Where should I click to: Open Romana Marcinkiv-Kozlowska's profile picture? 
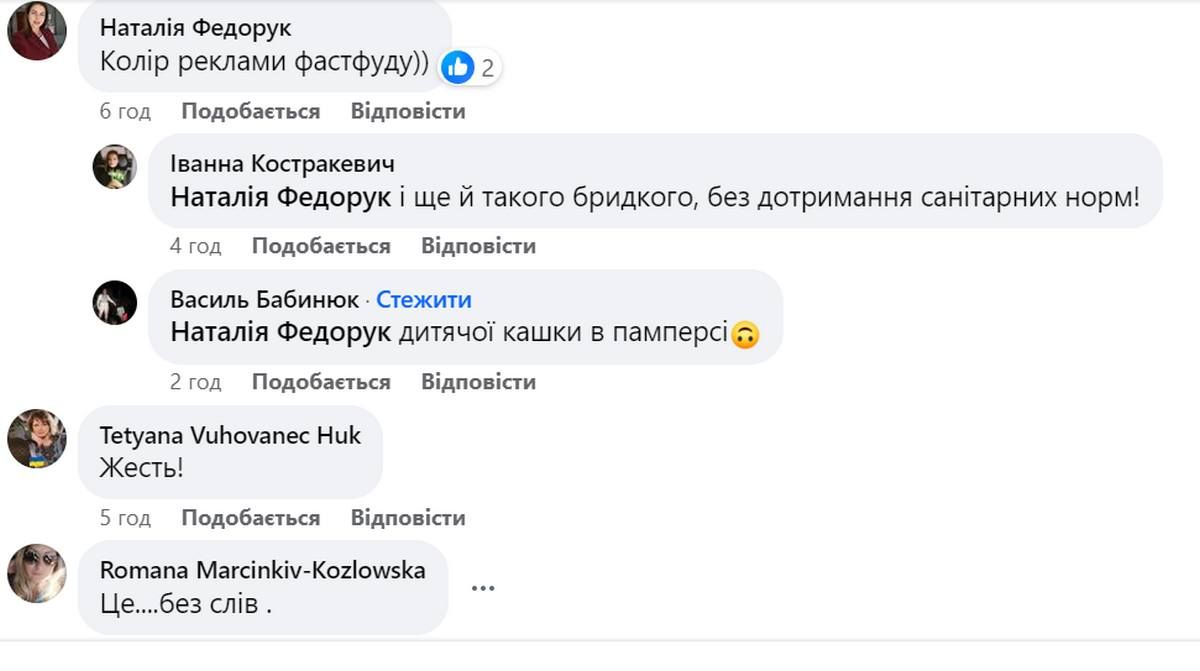point(36,574)
